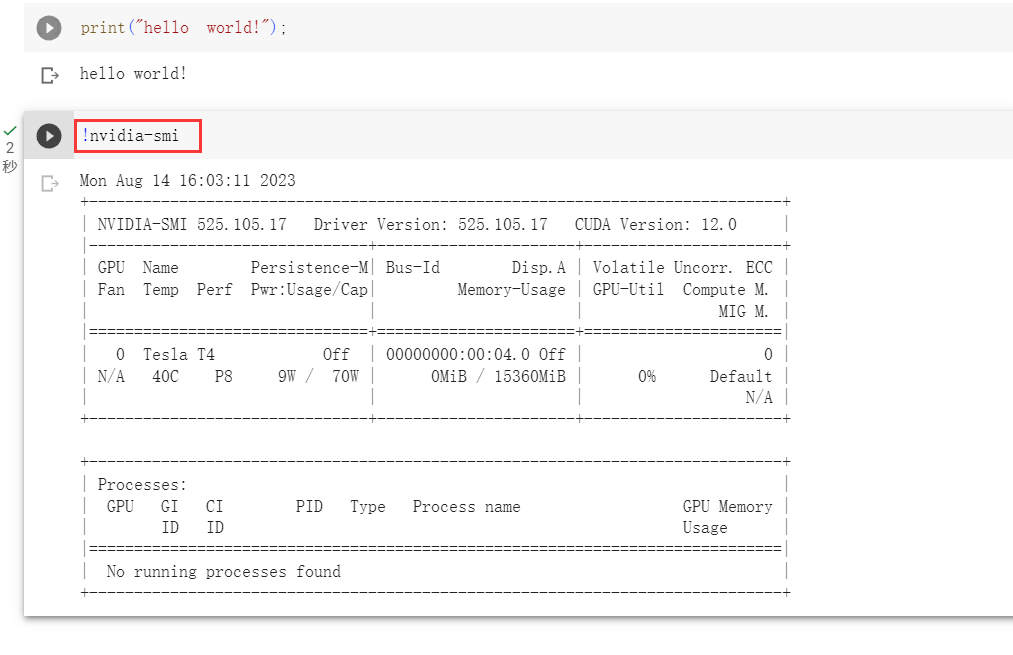Click the green execution success checkmark
The width and height of the screenshot is (1013, 655).
10,131
